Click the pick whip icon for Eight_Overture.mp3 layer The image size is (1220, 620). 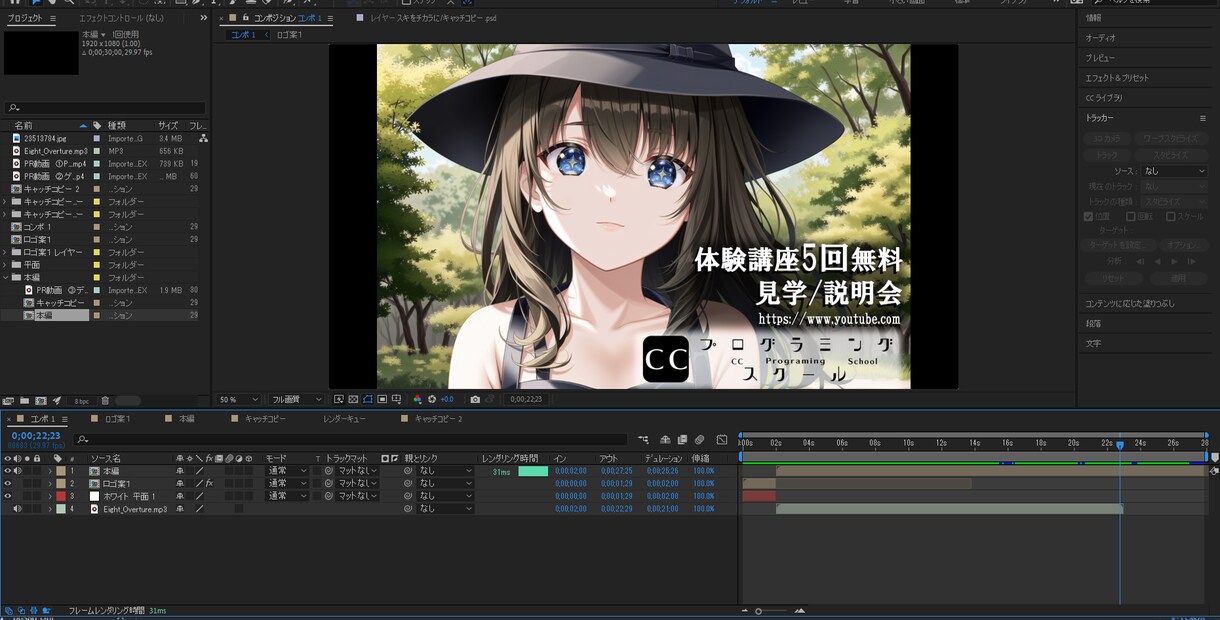click(408, 509)
